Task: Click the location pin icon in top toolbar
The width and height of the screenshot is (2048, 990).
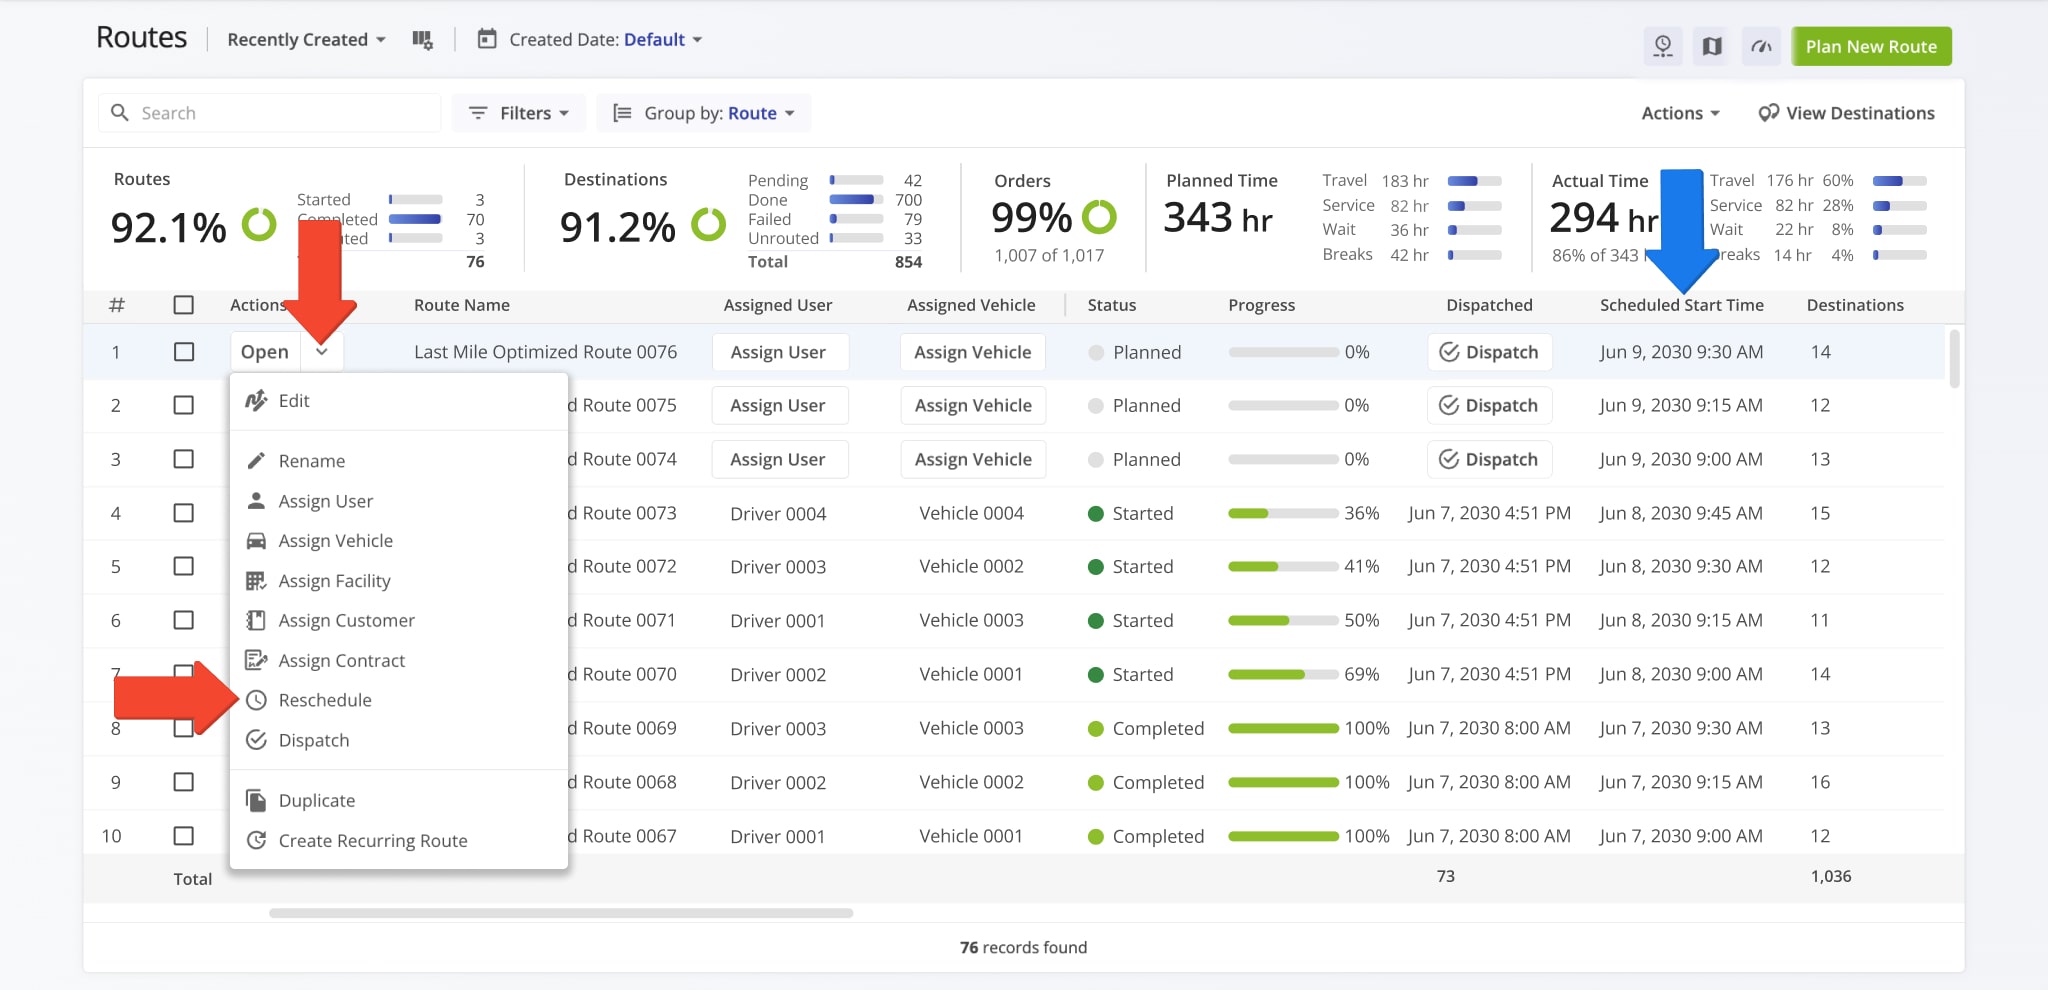Action: tap(1663, 47)
